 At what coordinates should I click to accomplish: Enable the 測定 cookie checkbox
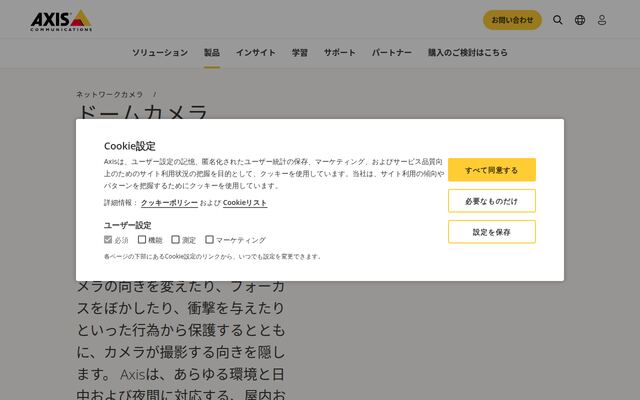click(x=176, y=240)
